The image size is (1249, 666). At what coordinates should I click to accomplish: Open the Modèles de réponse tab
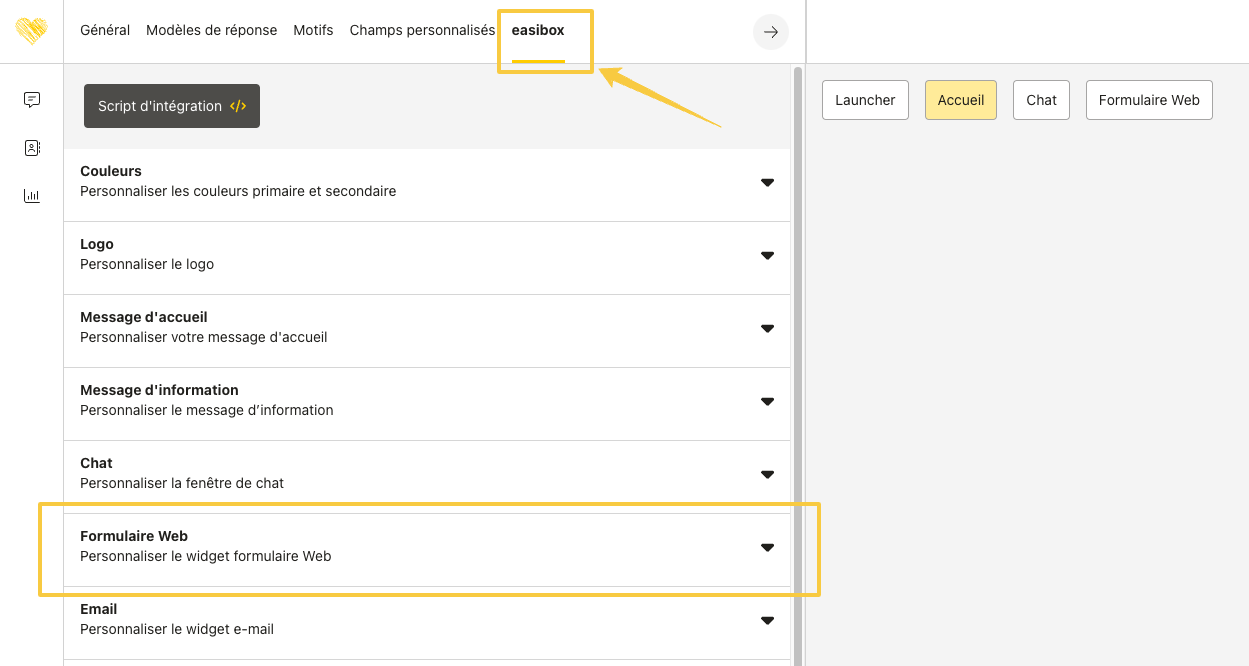(211, 30)
